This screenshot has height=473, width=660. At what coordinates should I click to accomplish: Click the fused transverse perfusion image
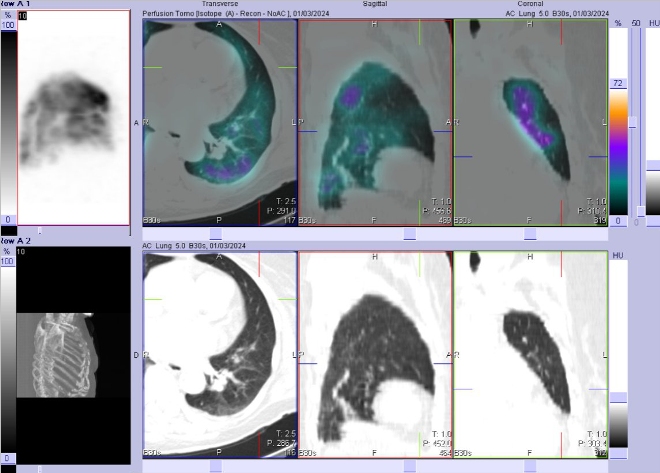click(x=220, y=122)
